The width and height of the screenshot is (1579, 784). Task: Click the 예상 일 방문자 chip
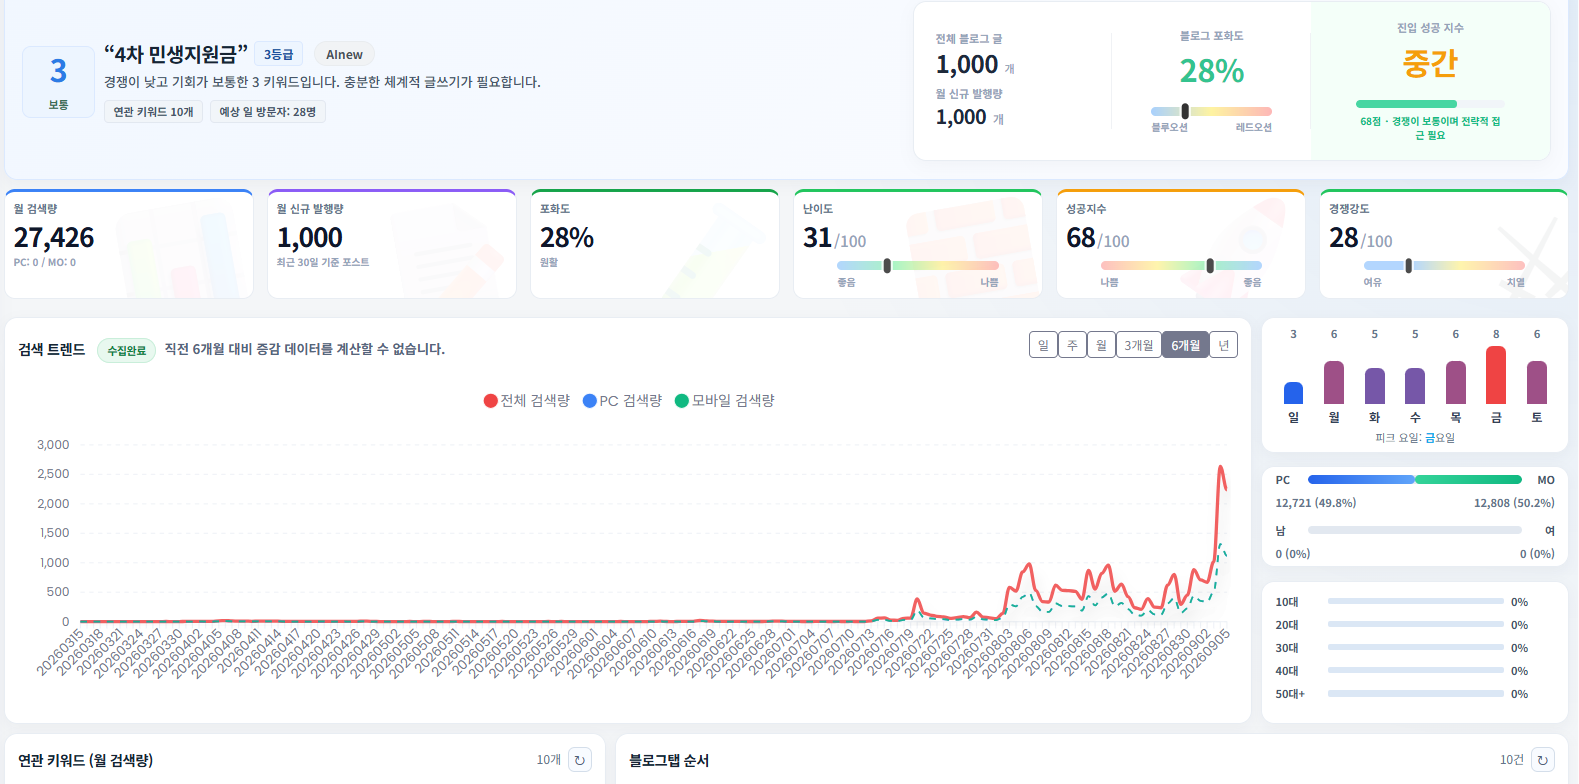point(268,112)
